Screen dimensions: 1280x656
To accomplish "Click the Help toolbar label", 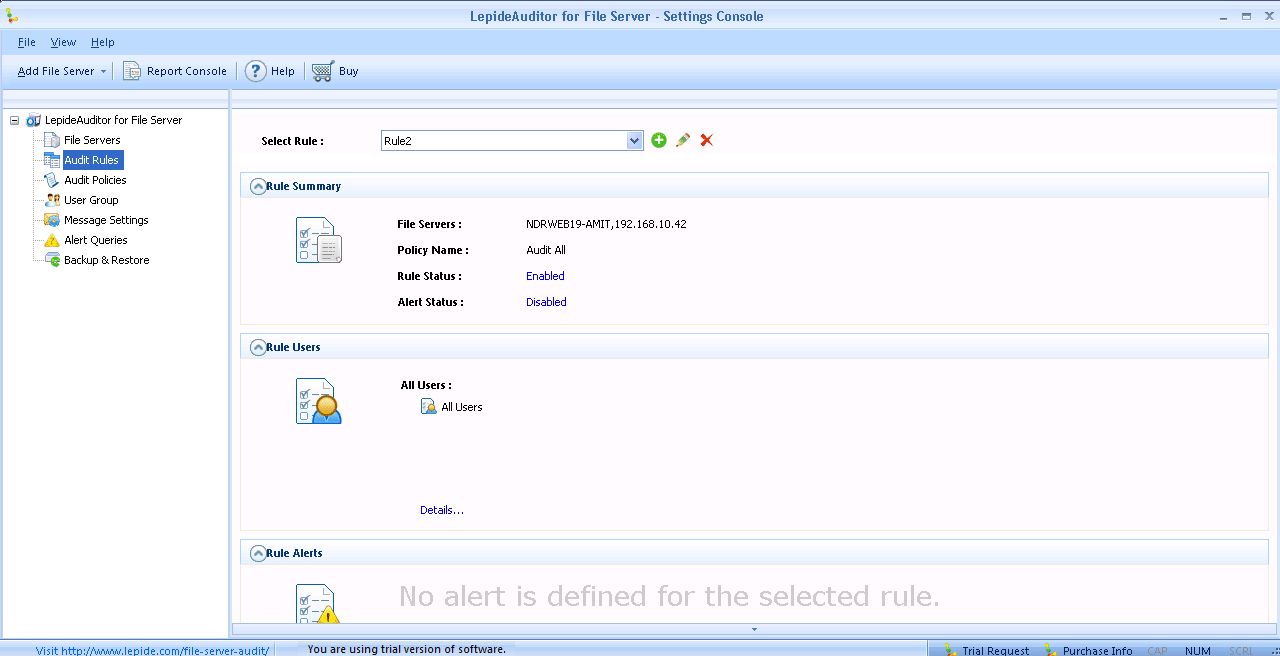I will click(x=283, y=71).
